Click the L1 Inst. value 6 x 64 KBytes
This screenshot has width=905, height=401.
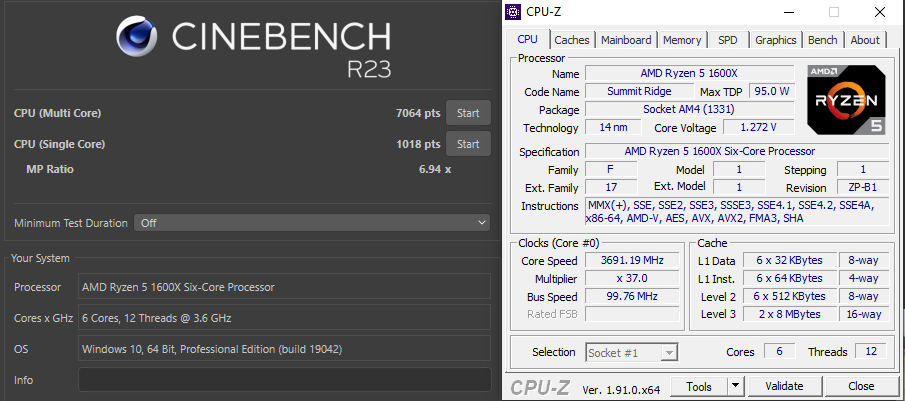click(x=790, y=278)
